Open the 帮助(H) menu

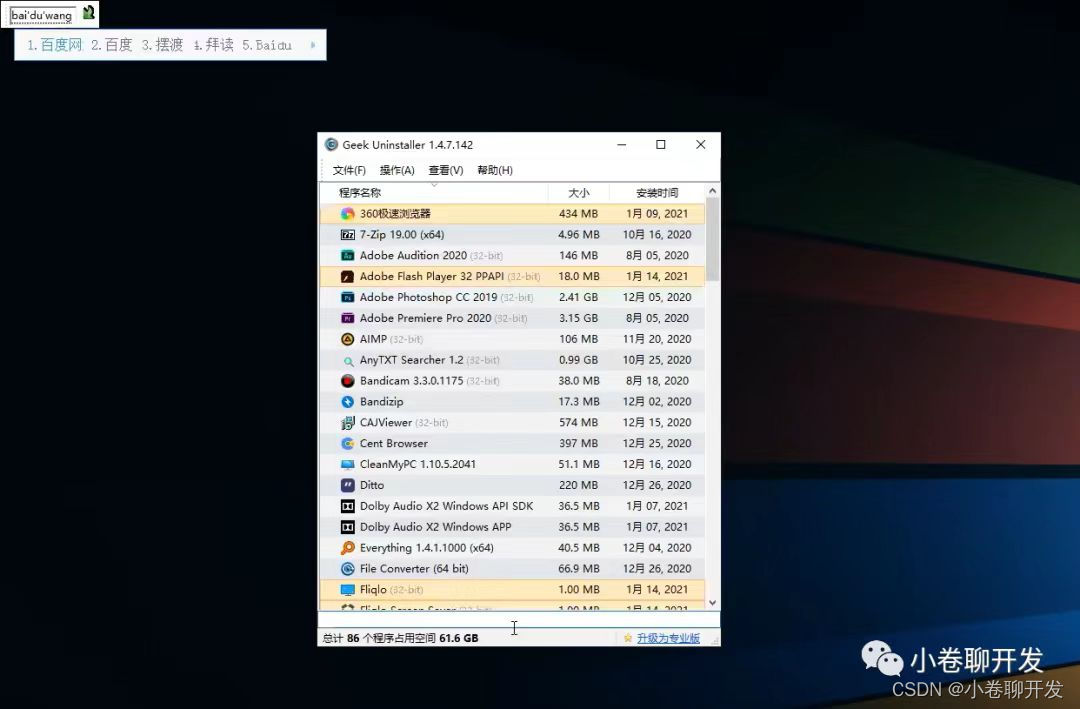pos(495,170)
